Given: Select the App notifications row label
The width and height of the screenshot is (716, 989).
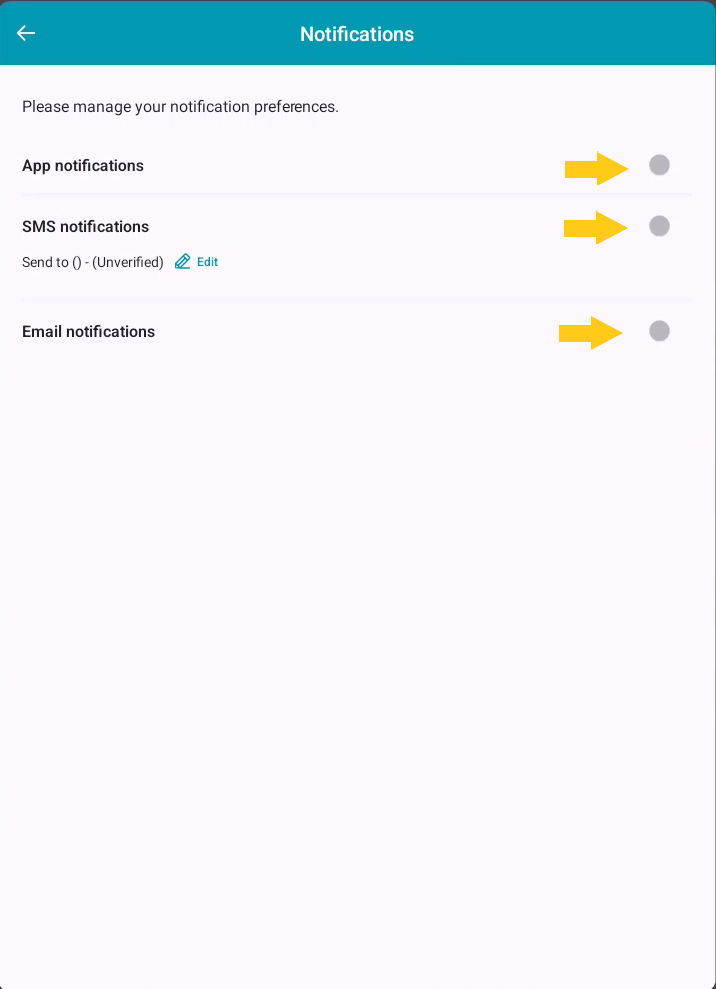Looking at the screenshot, I should (83, 165).
